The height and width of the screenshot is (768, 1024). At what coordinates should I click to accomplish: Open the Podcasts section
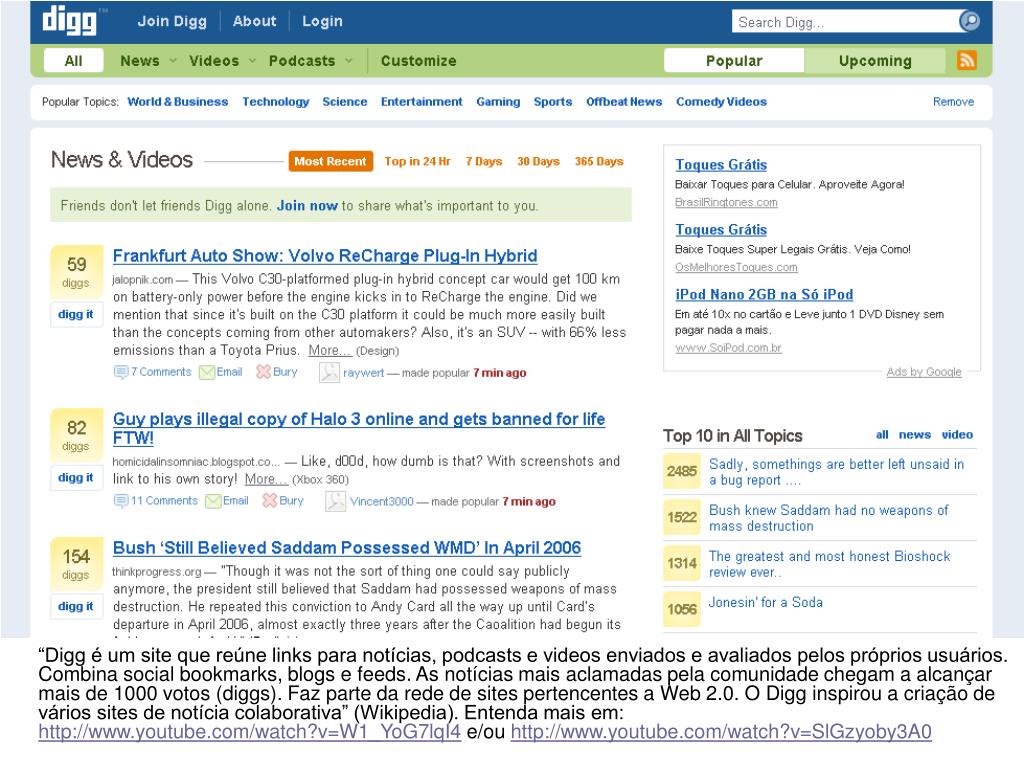pos(302,61)
